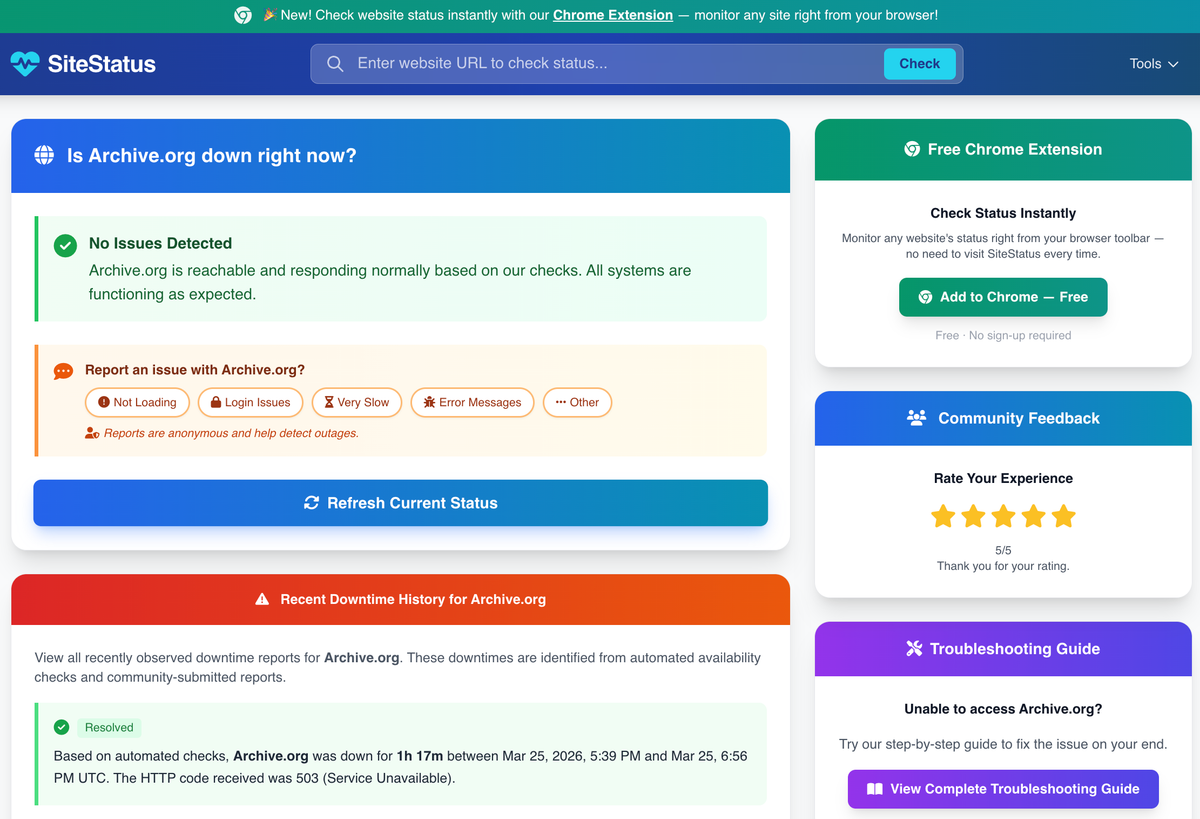Click Refresh Current Status button
The image size is (1200, 819).
click(400, 503)
